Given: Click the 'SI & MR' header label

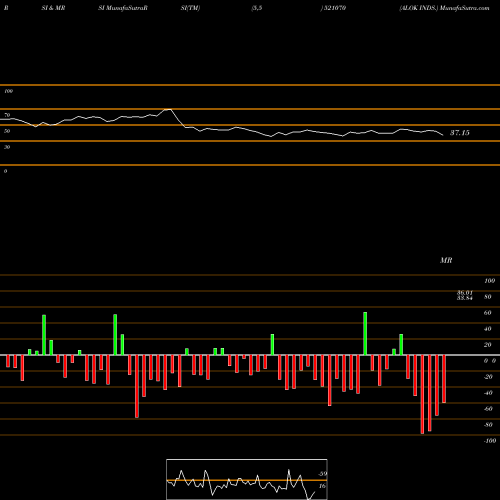Looking at the screenshot, I should [53, 8].
